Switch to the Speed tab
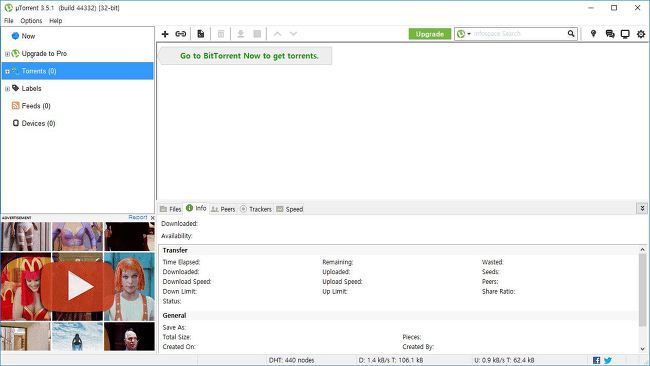The height and width of the screenshot is (366, 650). pos(290,209)
